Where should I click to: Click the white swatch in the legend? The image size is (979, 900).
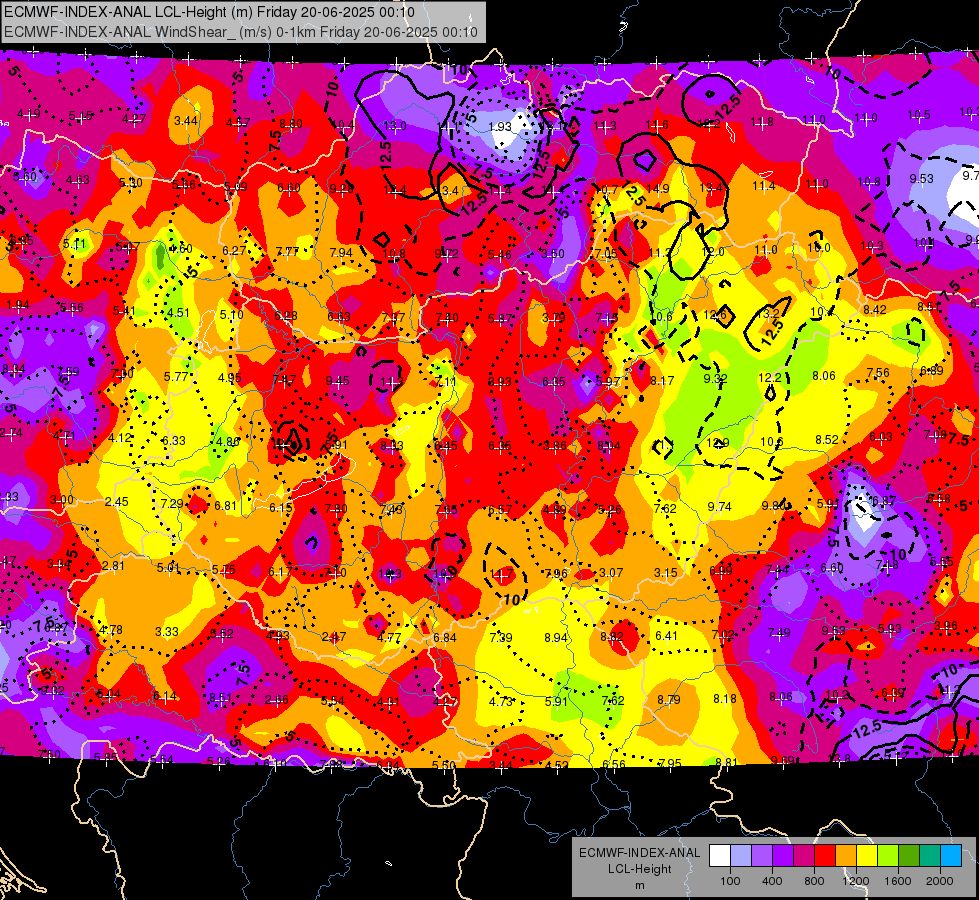720,856
